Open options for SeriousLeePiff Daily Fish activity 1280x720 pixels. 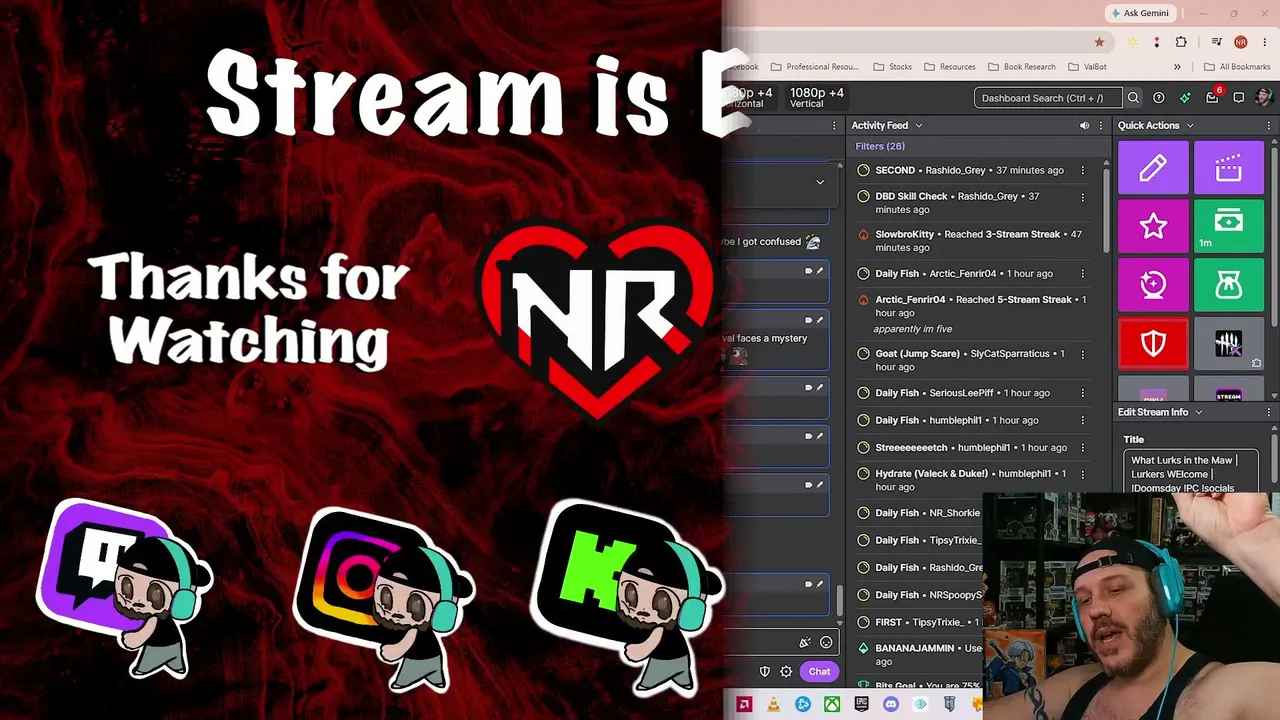pyautogui.click(x=1082, y=393)
